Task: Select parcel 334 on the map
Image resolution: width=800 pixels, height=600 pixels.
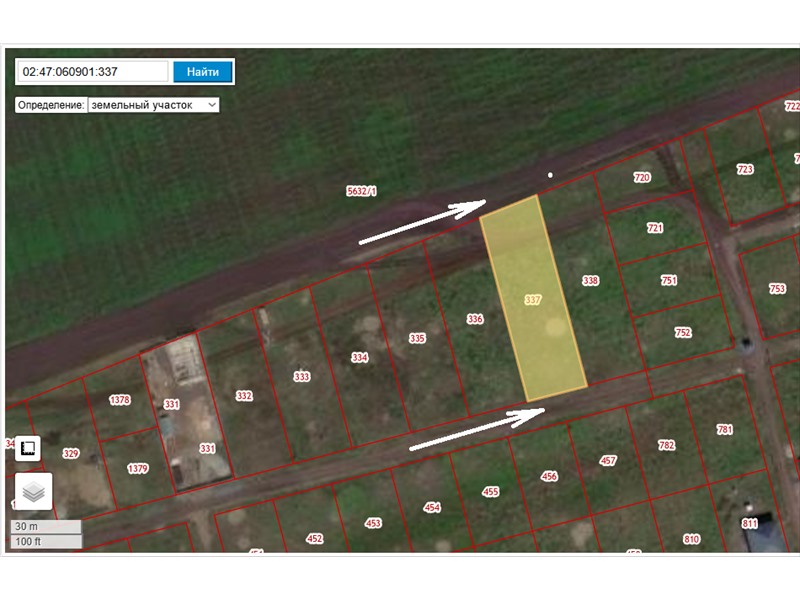Action: [360, 357]
